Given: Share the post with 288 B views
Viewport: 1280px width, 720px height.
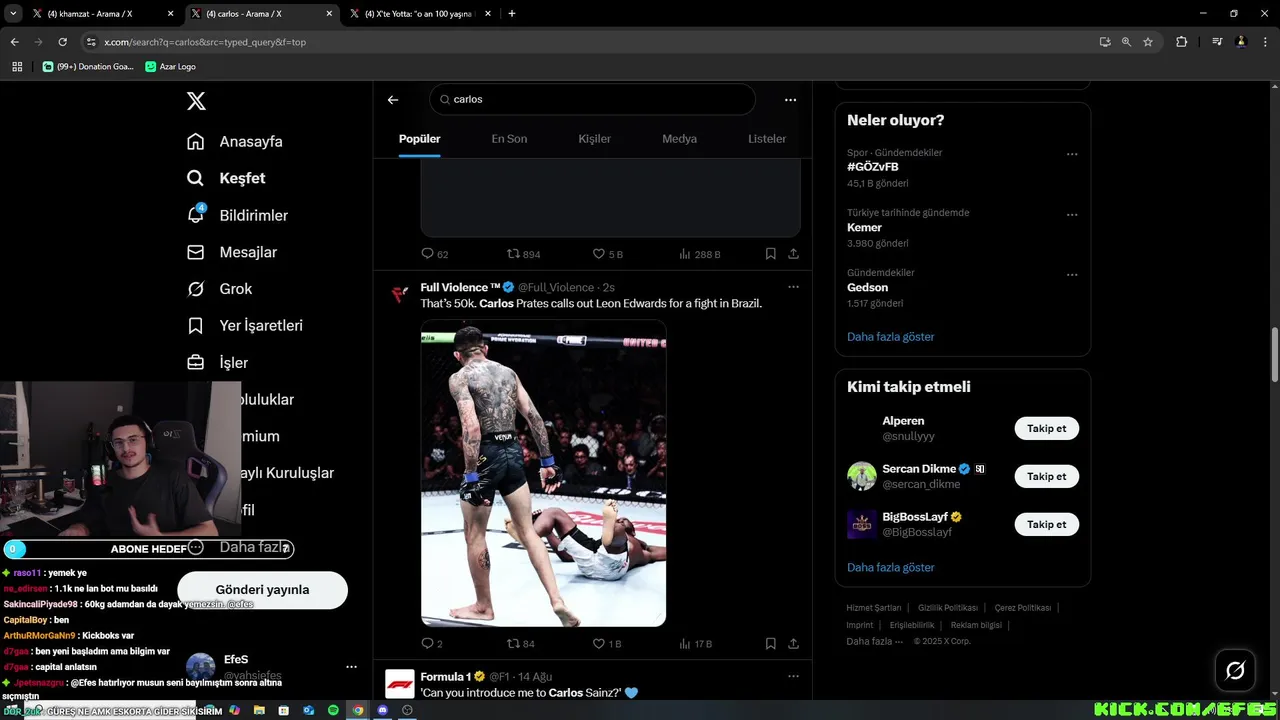Looking at the screenshot, I should point(793,254).
